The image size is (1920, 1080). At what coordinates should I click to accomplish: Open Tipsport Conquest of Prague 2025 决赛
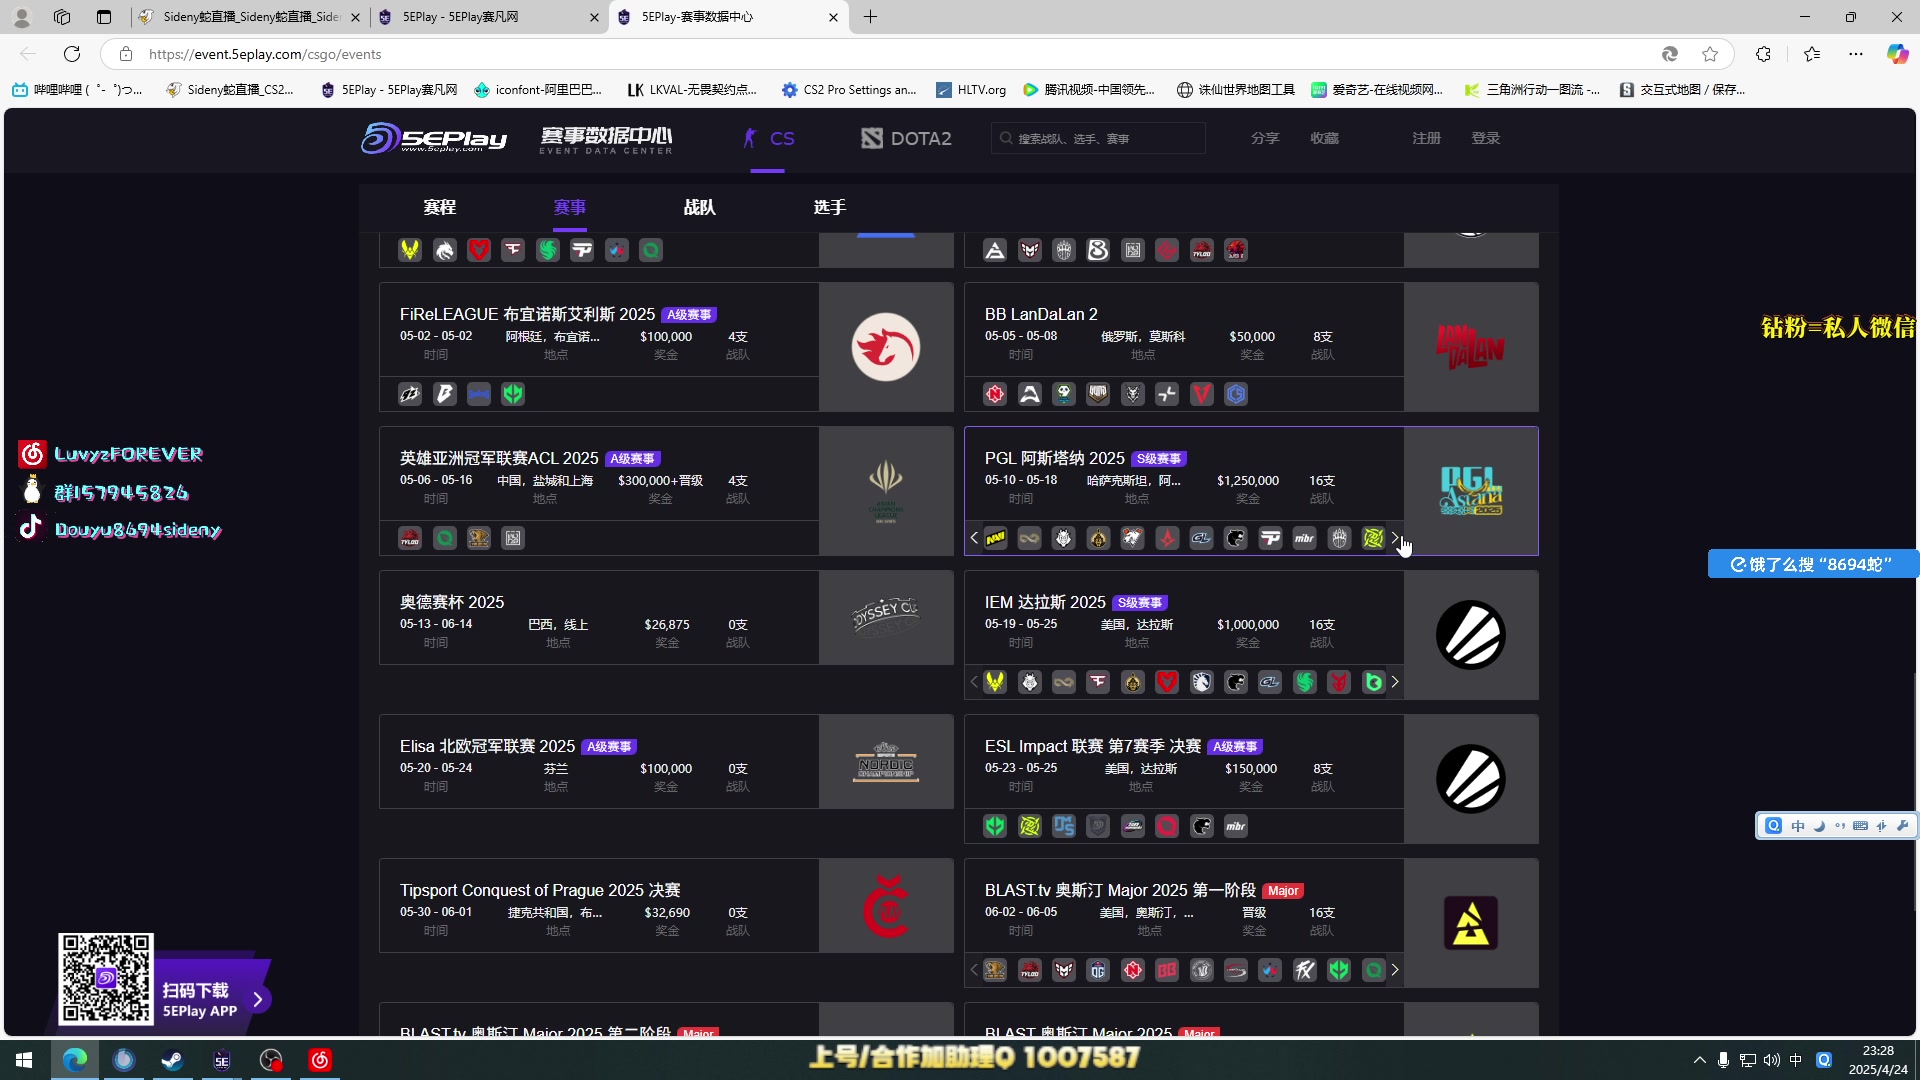pyautogui.click(x=540, y=890)
